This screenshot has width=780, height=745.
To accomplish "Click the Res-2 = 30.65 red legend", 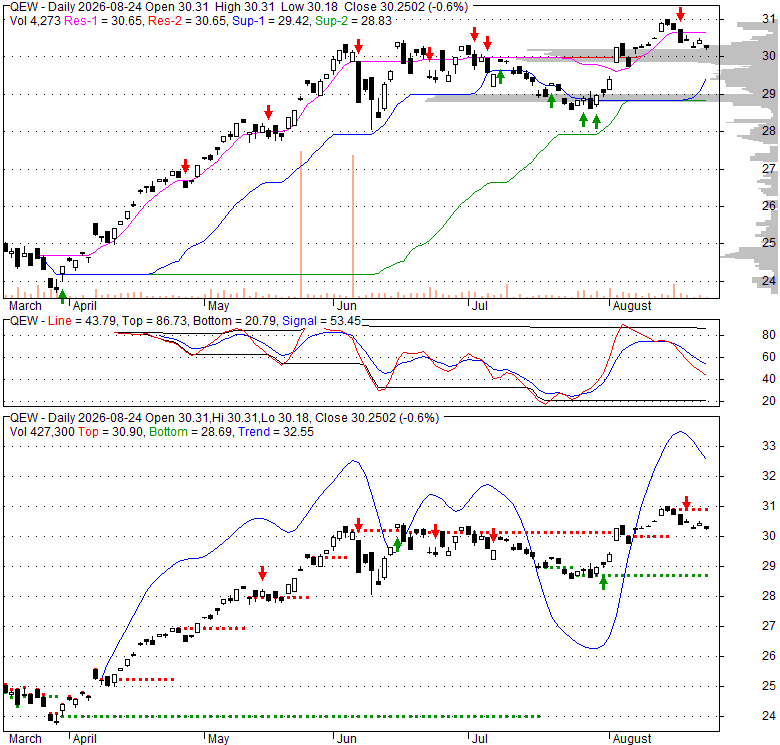I will pos(187,21).
